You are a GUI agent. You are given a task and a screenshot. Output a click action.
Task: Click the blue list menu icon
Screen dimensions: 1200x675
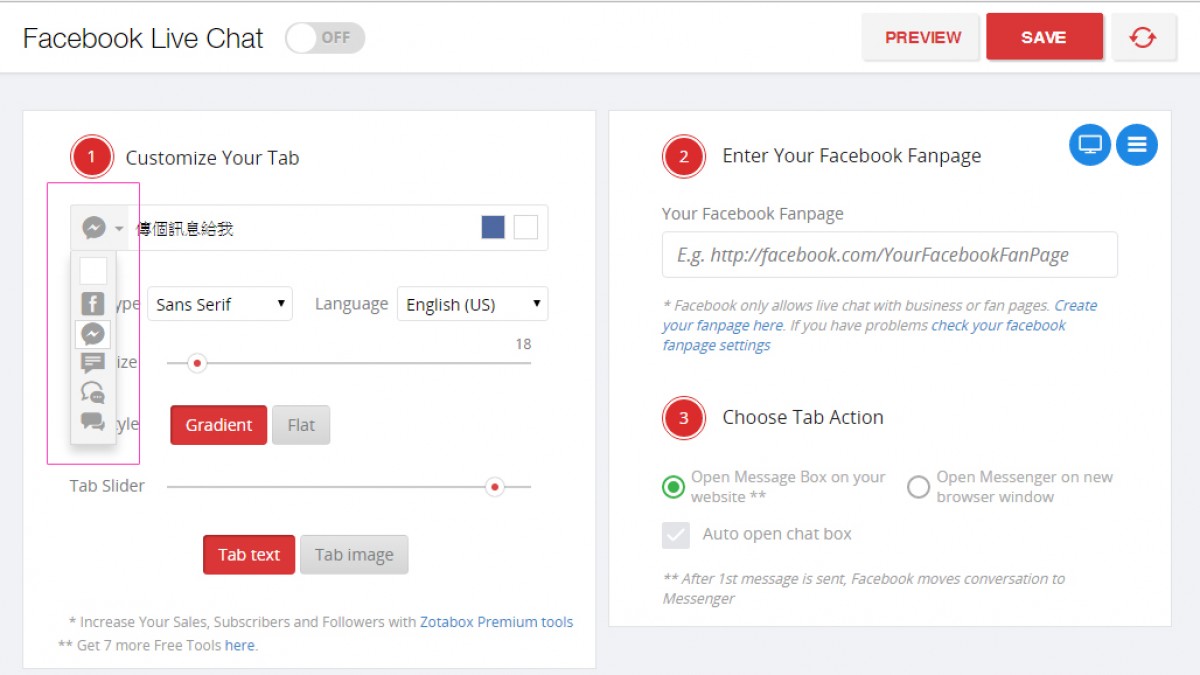pyautogui.click(x=1137, y=145)
